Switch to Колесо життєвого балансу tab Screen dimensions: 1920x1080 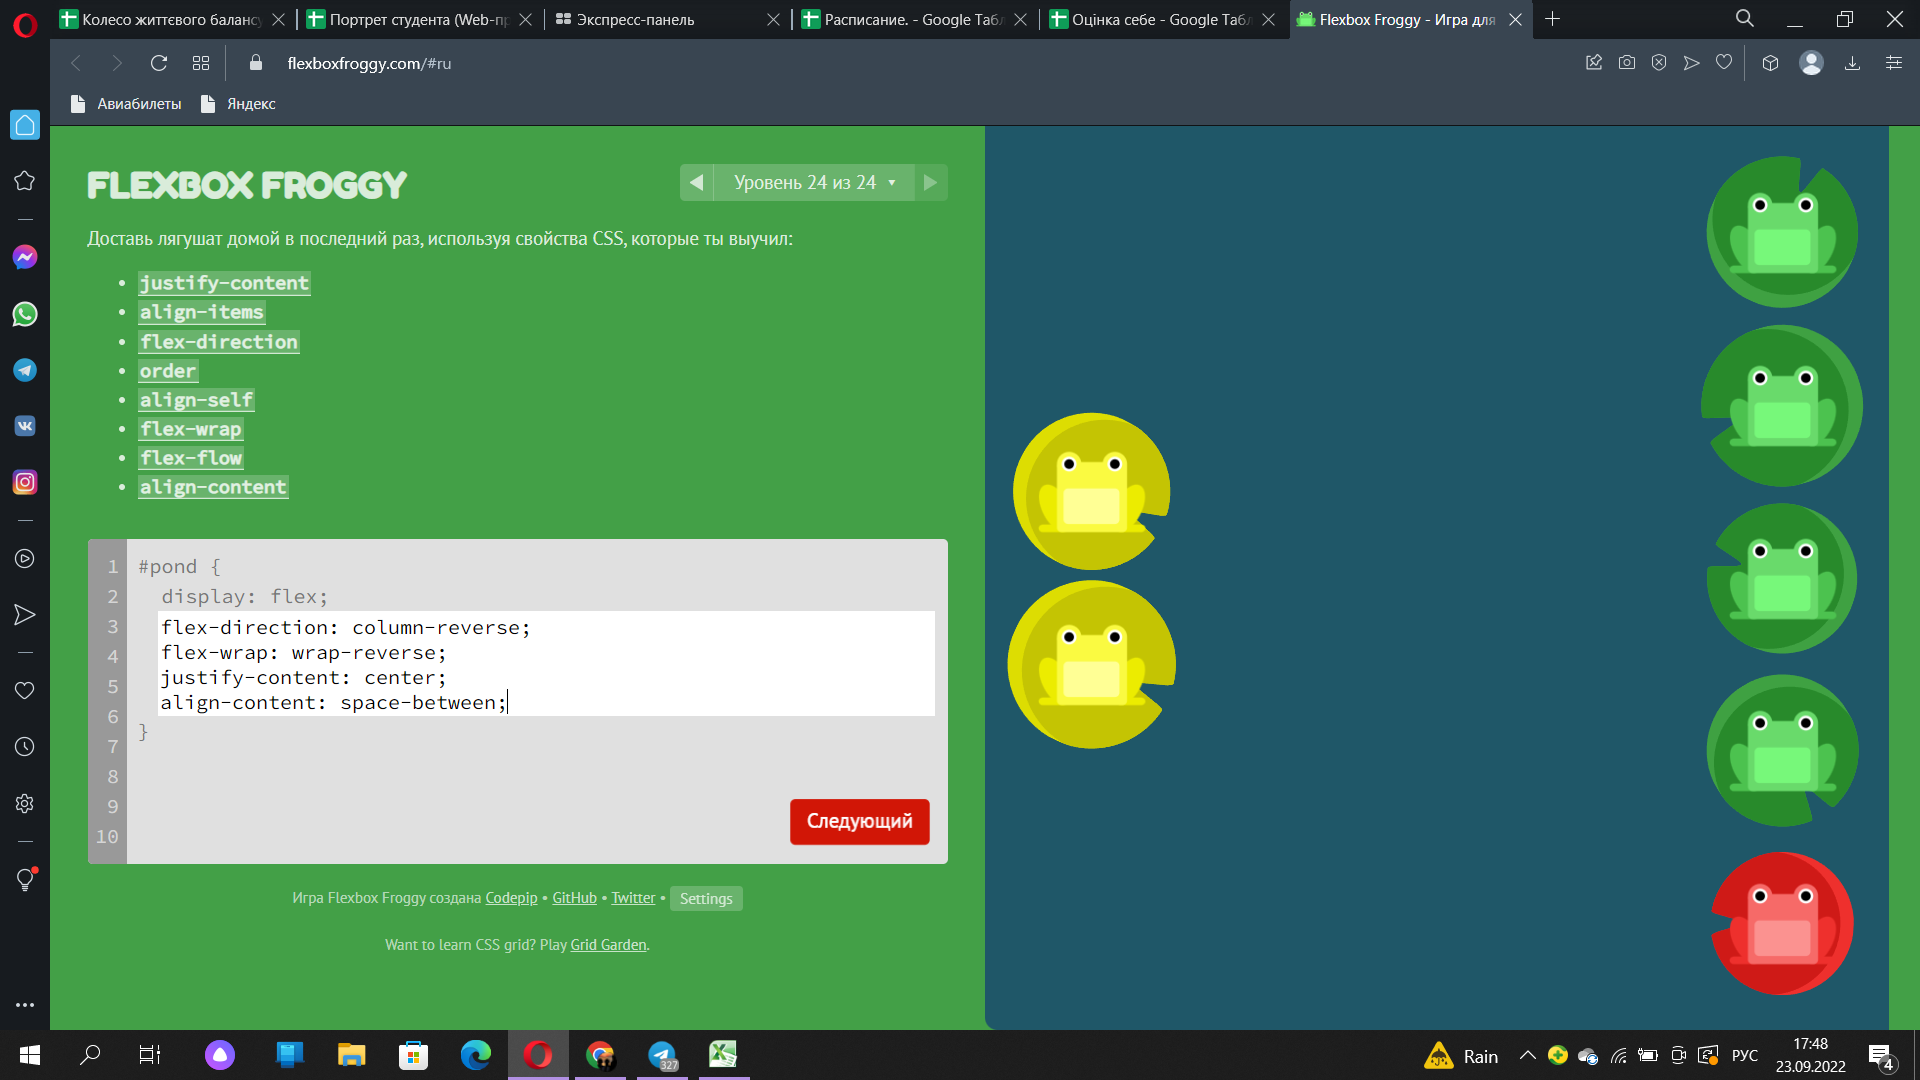click(x=172, y=19)
